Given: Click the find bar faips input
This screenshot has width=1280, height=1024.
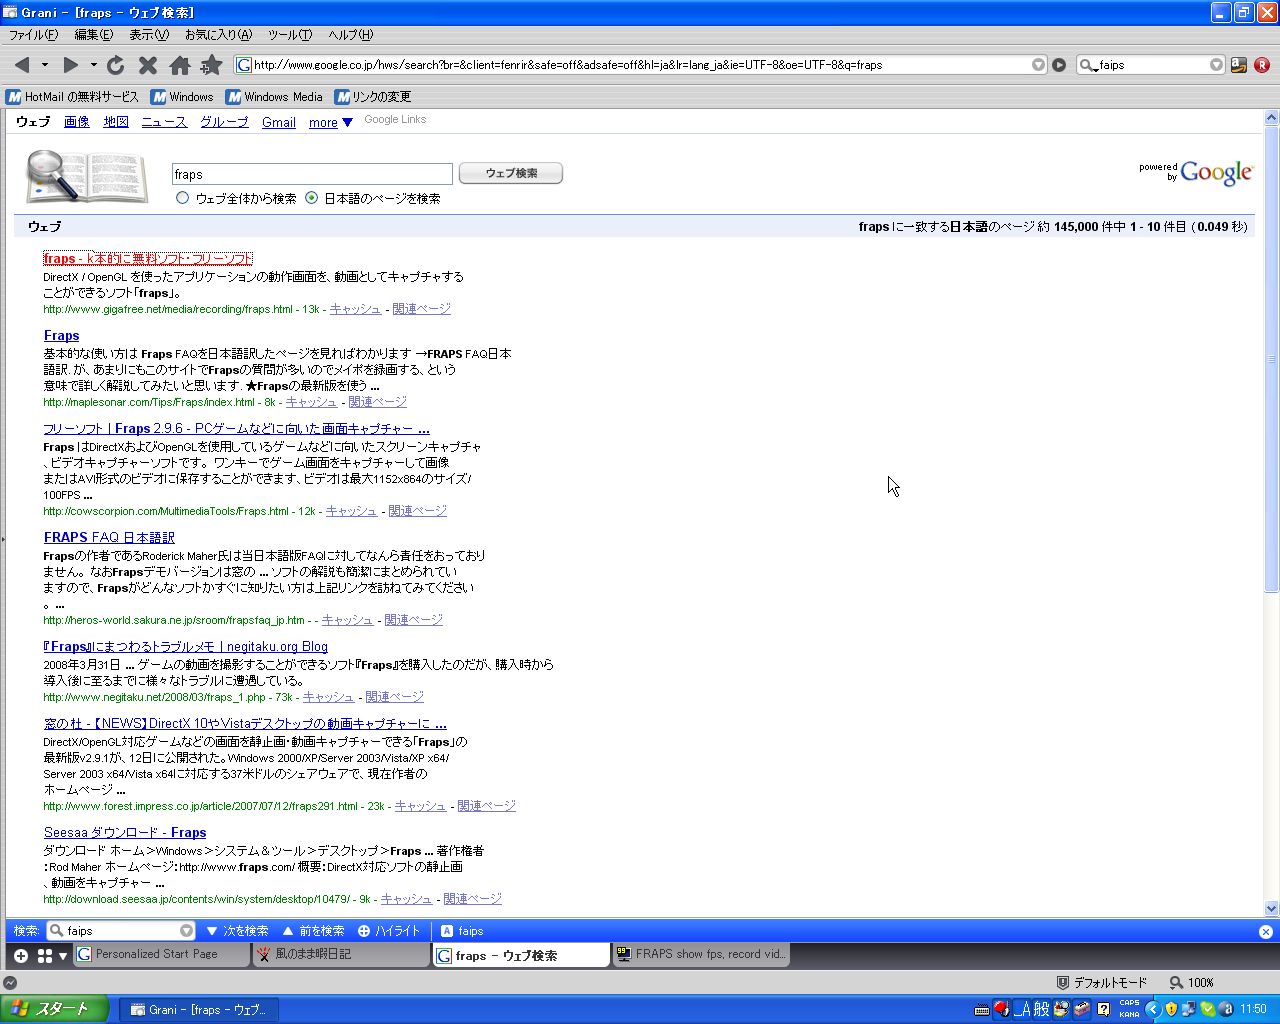Looking at the screenshot, I should point(120,931).
